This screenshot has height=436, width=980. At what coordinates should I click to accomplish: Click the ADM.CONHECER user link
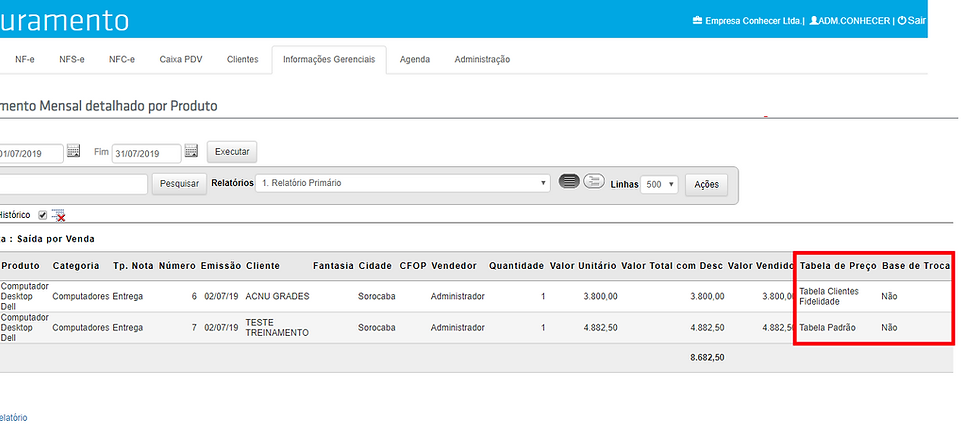[854, 21]
